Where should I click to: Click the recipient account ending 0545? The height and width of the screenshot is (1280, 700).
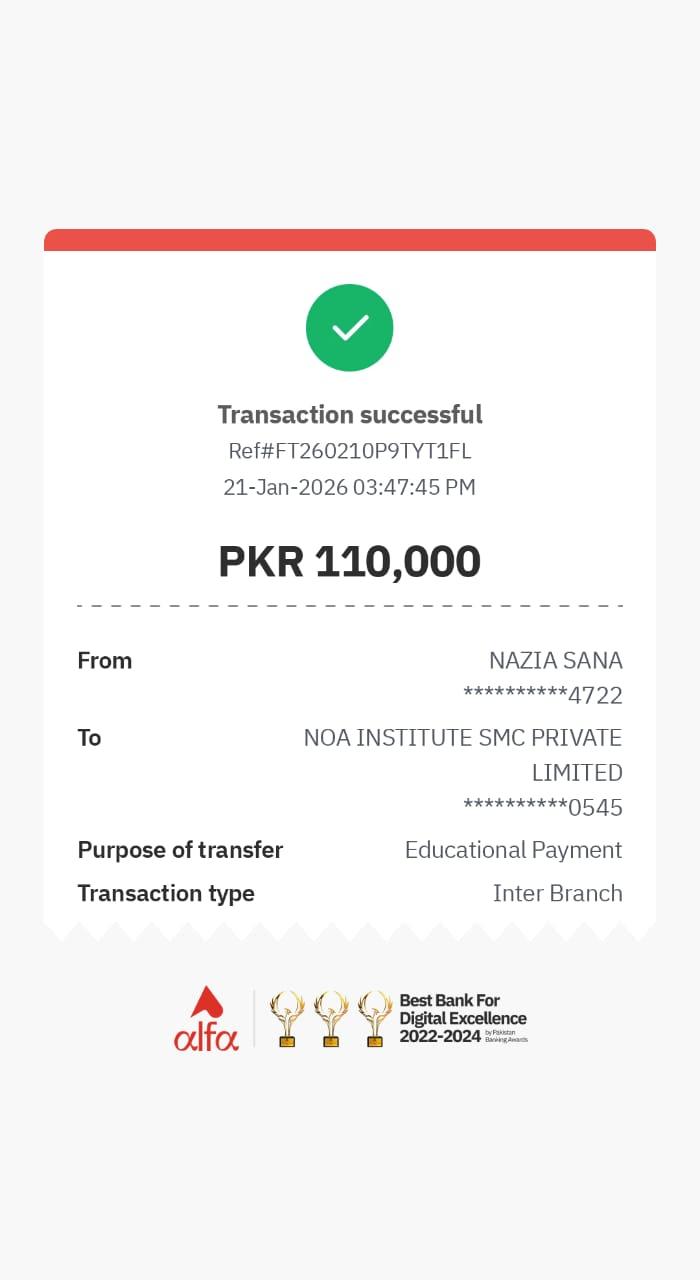pyautogui.click(x=543, y=807)
